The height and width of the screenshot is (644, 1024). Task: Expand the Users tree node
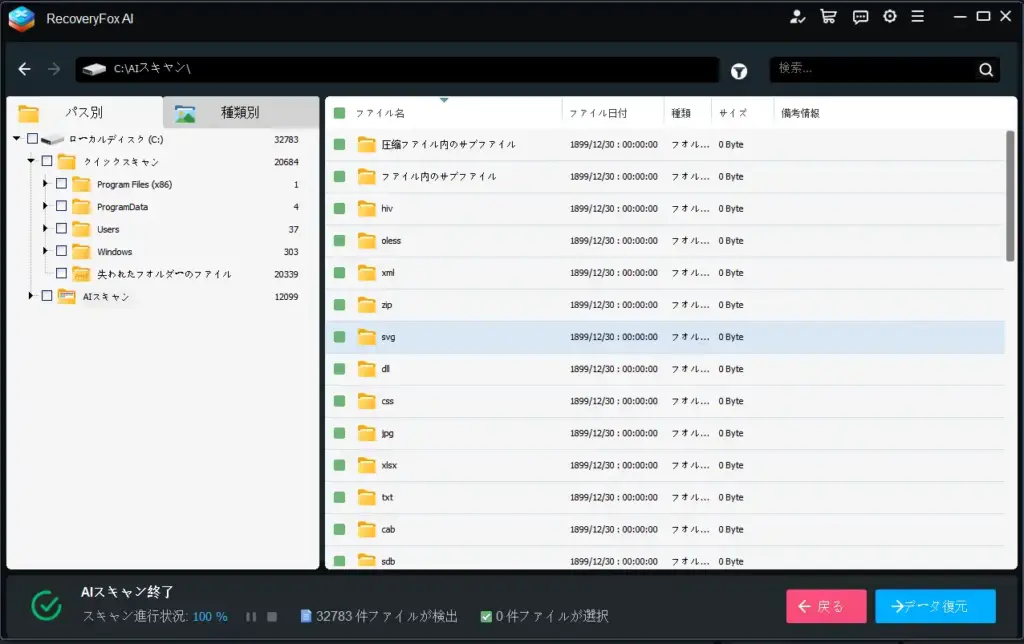[44, 228]
